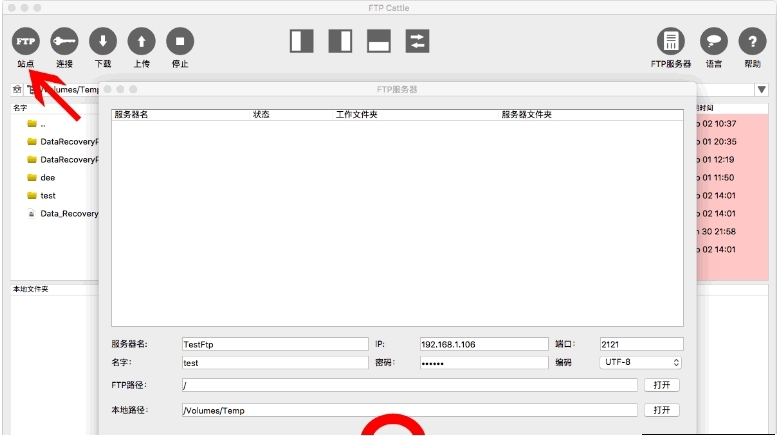Open the FTP site manager (站点)

[x=25, y=41]
